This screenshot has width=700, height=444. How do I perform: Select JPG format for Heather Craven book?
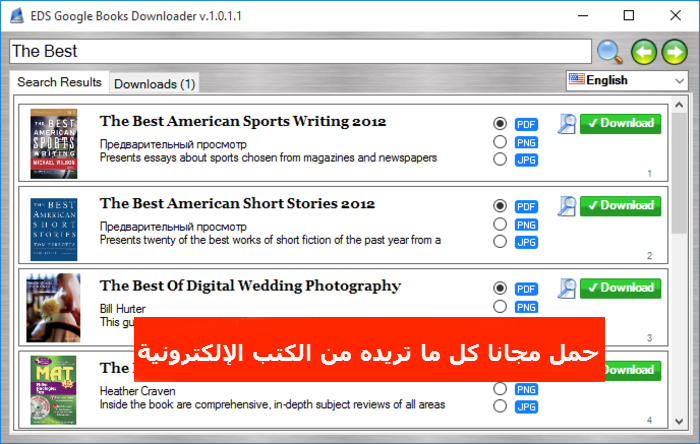[500, 406]
